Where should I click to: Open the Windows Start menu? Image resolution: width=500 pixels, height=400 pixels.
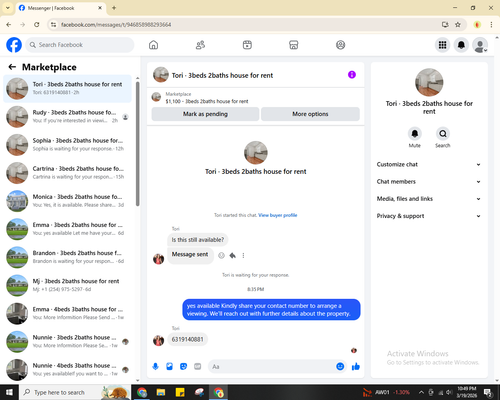[9, 392]
